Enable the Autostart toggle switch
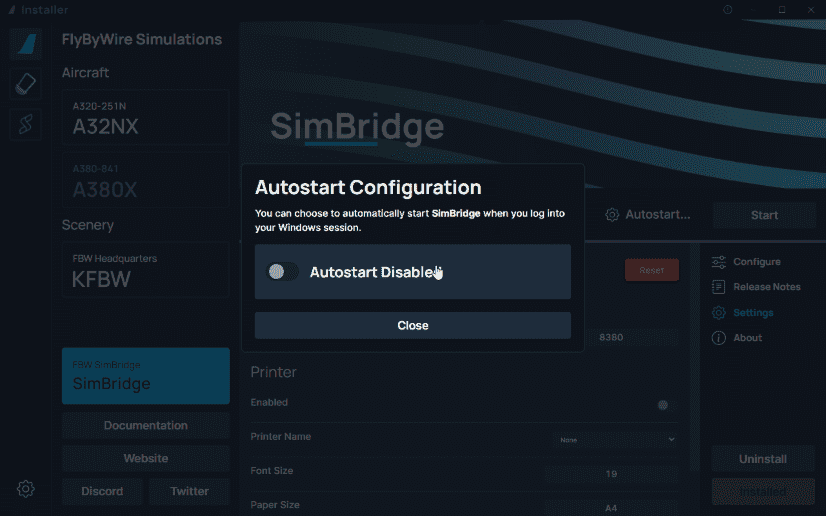This screenshot has height=516, width=826. click(x=283, y=272)
